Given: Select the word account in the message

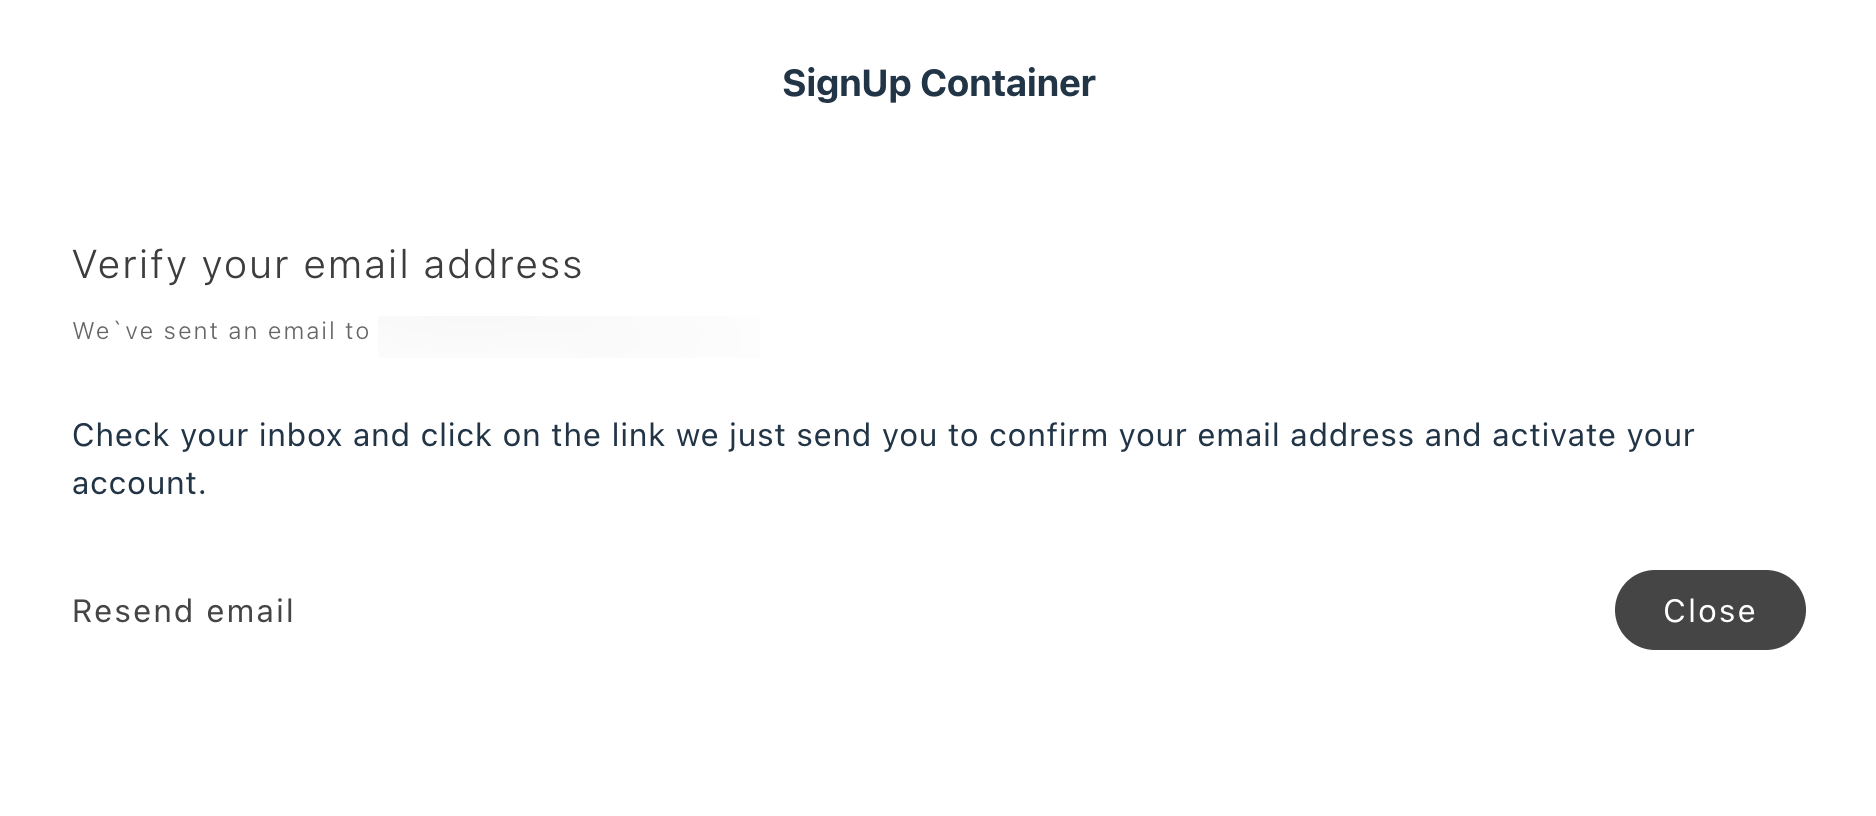Looking at the screenshot, I should [135, 483].
